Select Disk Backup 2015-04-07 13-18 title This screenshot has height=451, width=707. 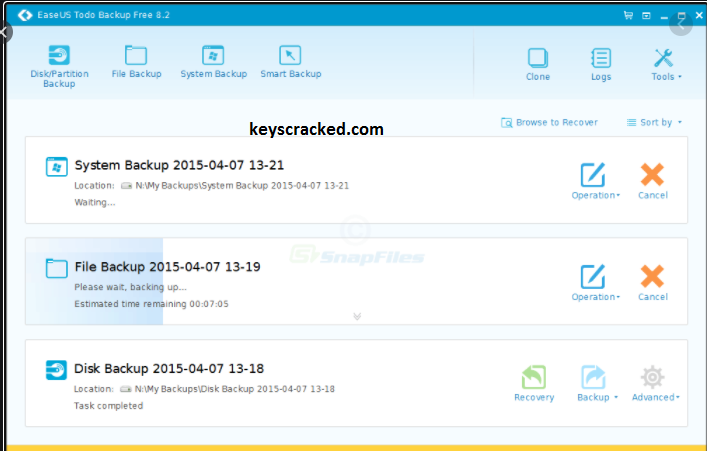tap(169, 368)
